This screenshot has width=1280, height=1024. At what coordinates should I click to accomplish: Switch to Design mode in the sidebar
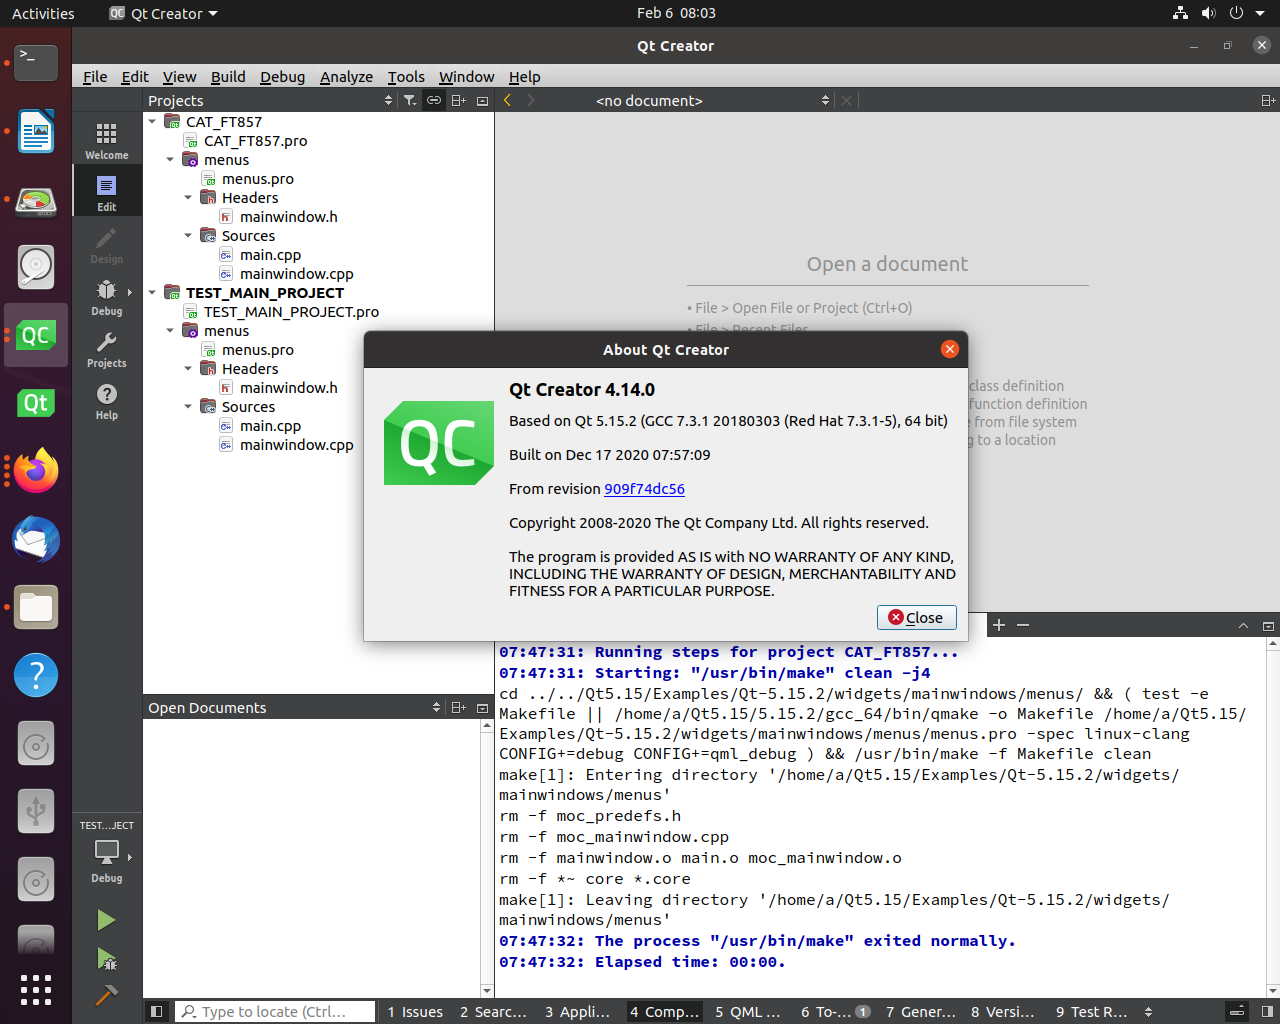tap(107, 243)
